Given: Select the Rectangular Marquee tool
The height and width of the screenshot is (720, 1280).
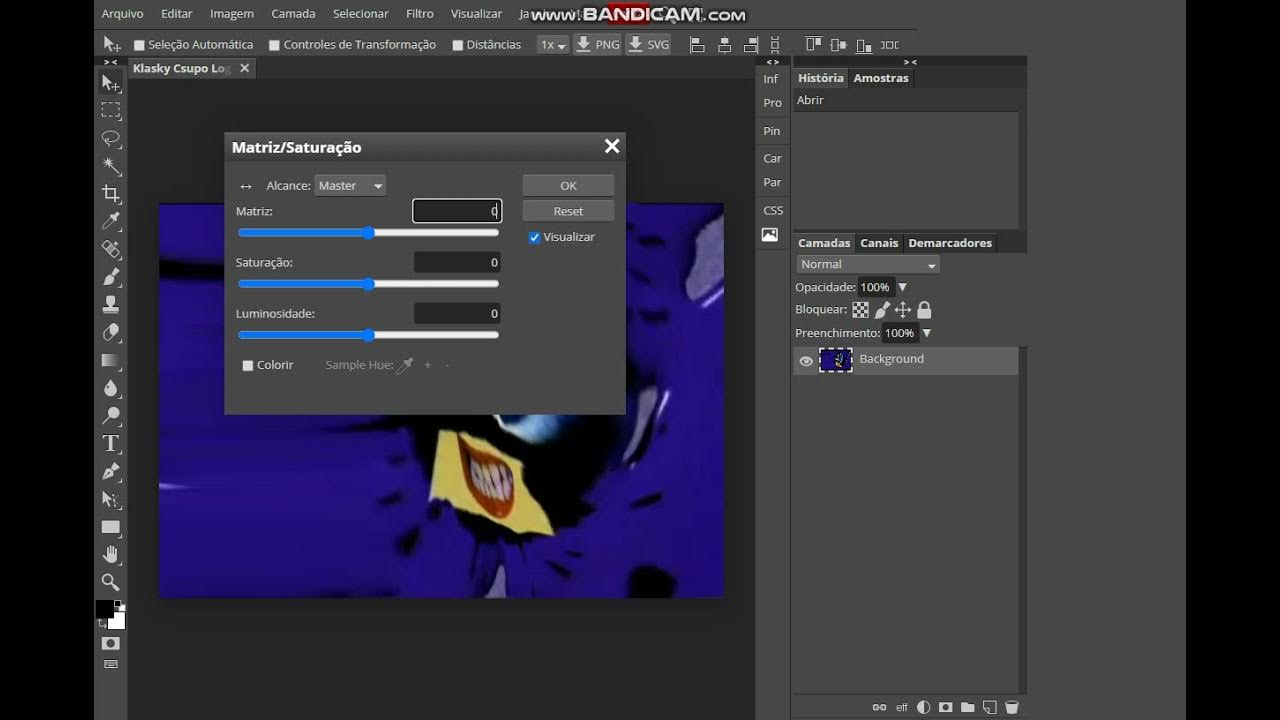Looking at the screenshot, I should pyautogui.click(x=111, y=110).
